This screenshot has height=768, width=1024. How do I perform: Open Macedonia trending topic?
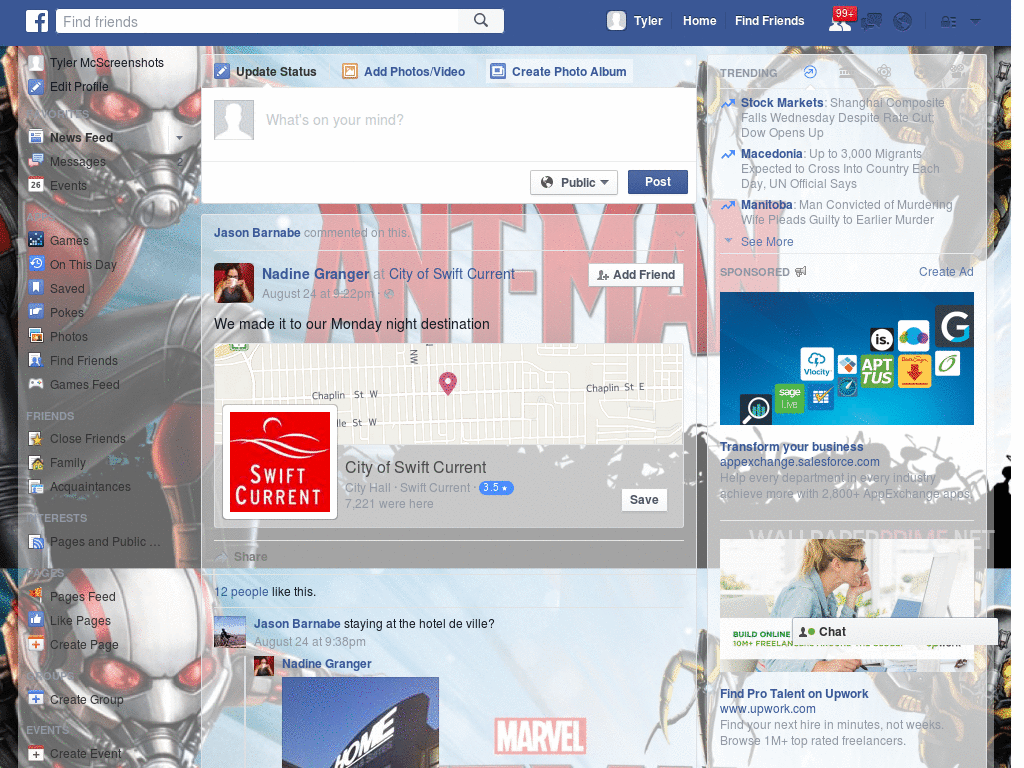(x=771, y=153)
